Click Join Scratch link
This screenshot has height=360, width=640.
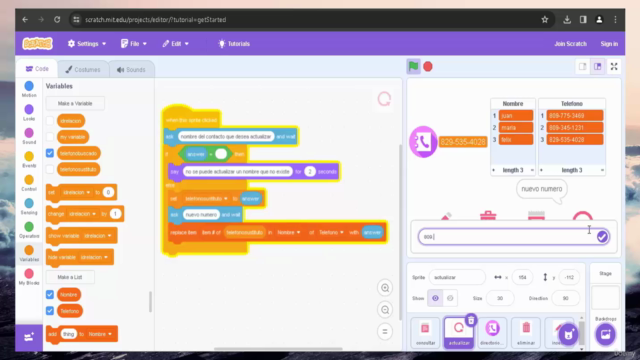[x=570, y=44]
